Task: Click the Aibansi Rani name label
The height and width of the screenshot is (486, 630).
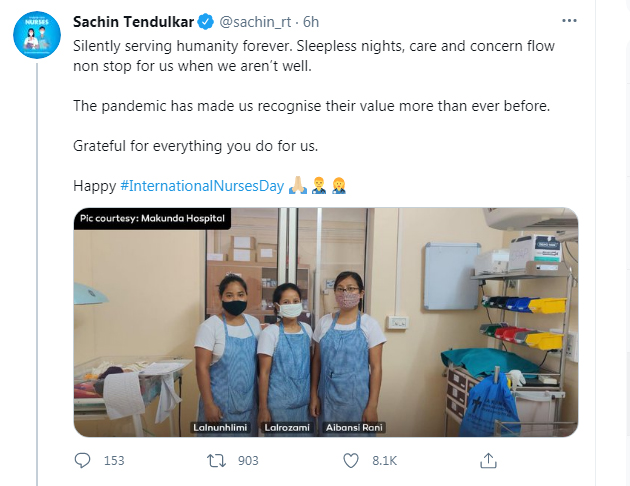Action: click(x=354, y=427)
